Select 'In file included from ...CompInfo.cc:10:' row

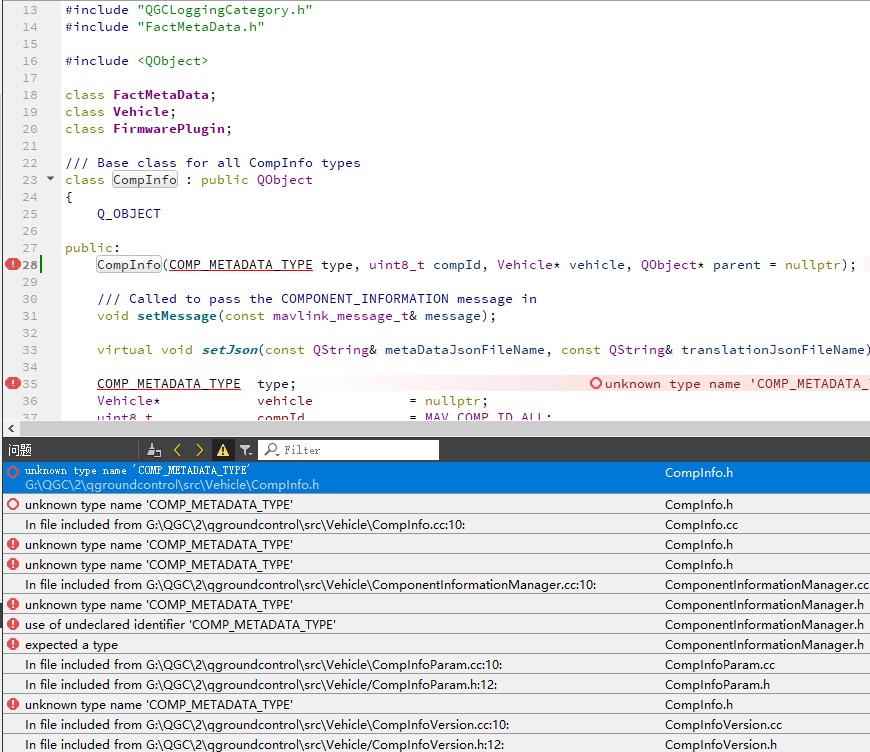[436, 524]
